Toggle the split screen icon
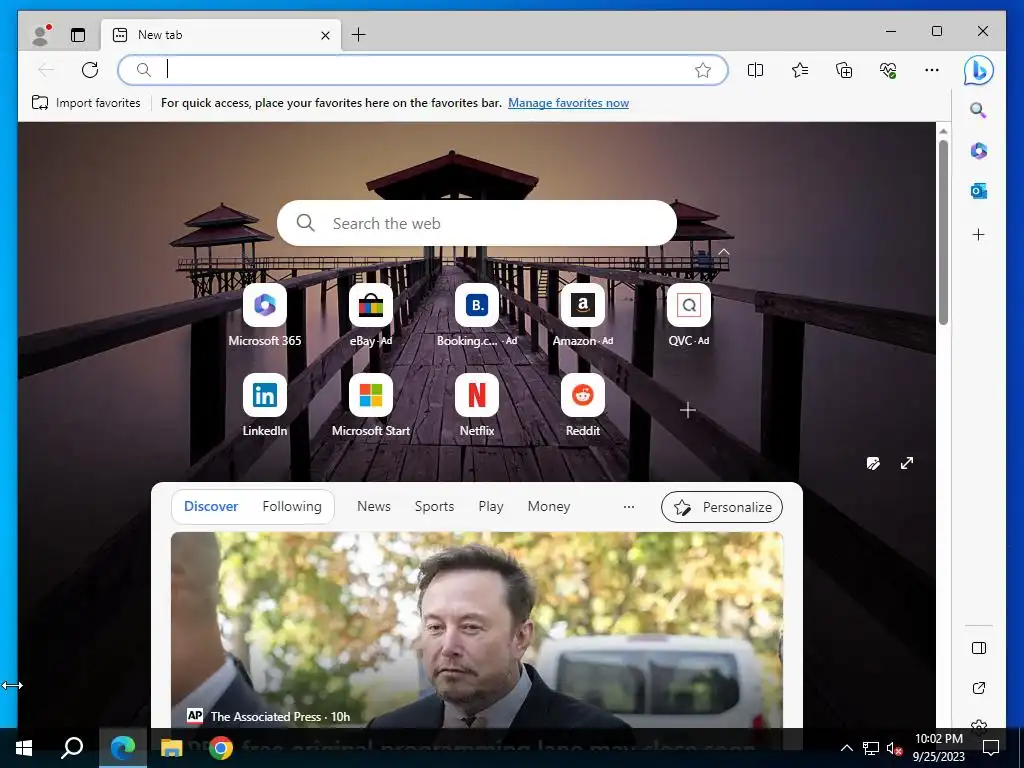The image size is (1024, 768). (755, 70)
